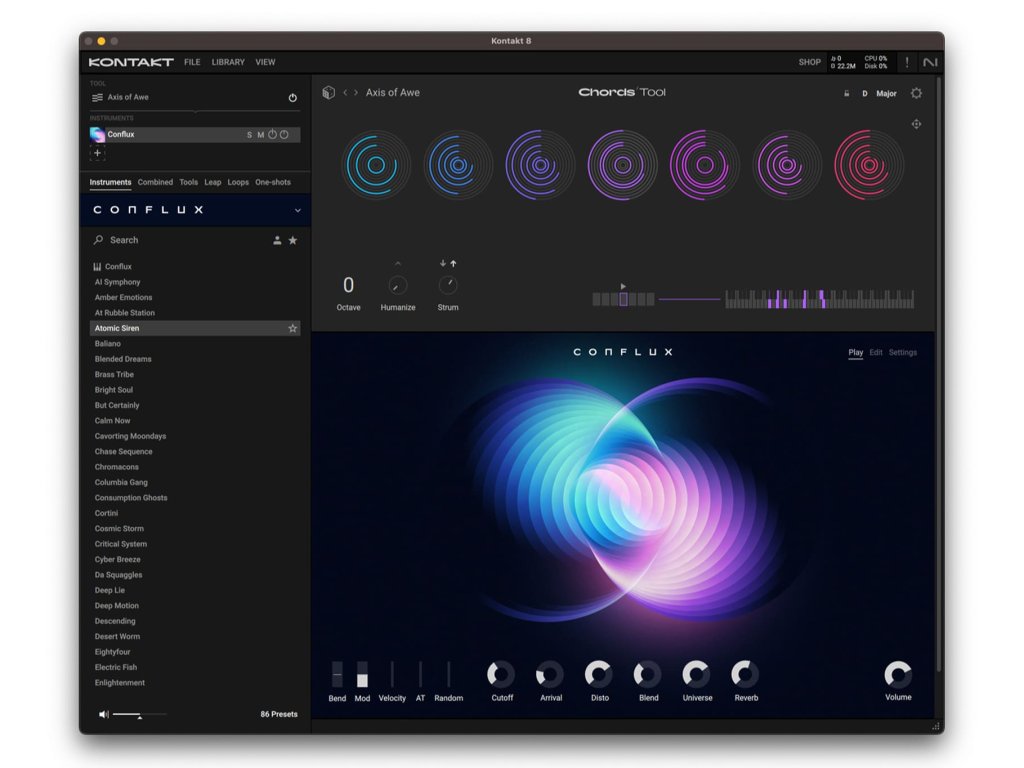Switch to the Loops tab
1024x768 pixels.
[x=238, y=182]
